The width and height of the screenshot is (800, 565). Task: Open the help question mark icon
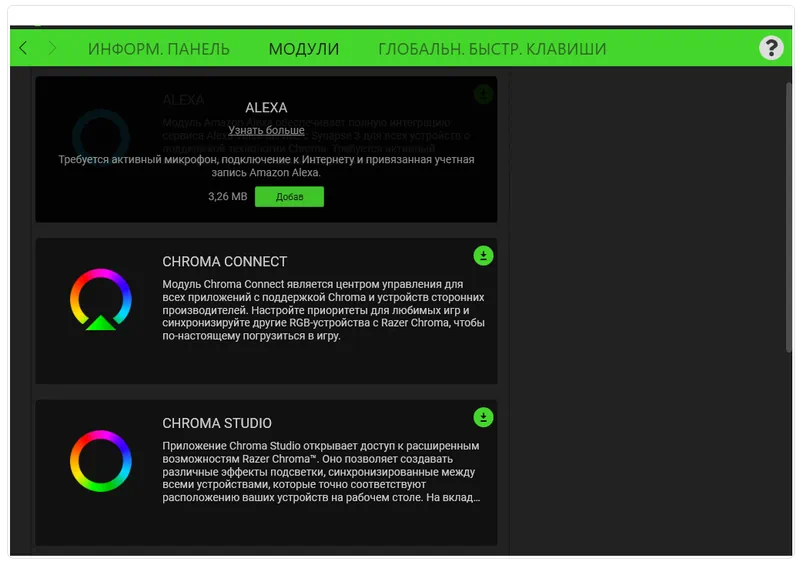771,48
